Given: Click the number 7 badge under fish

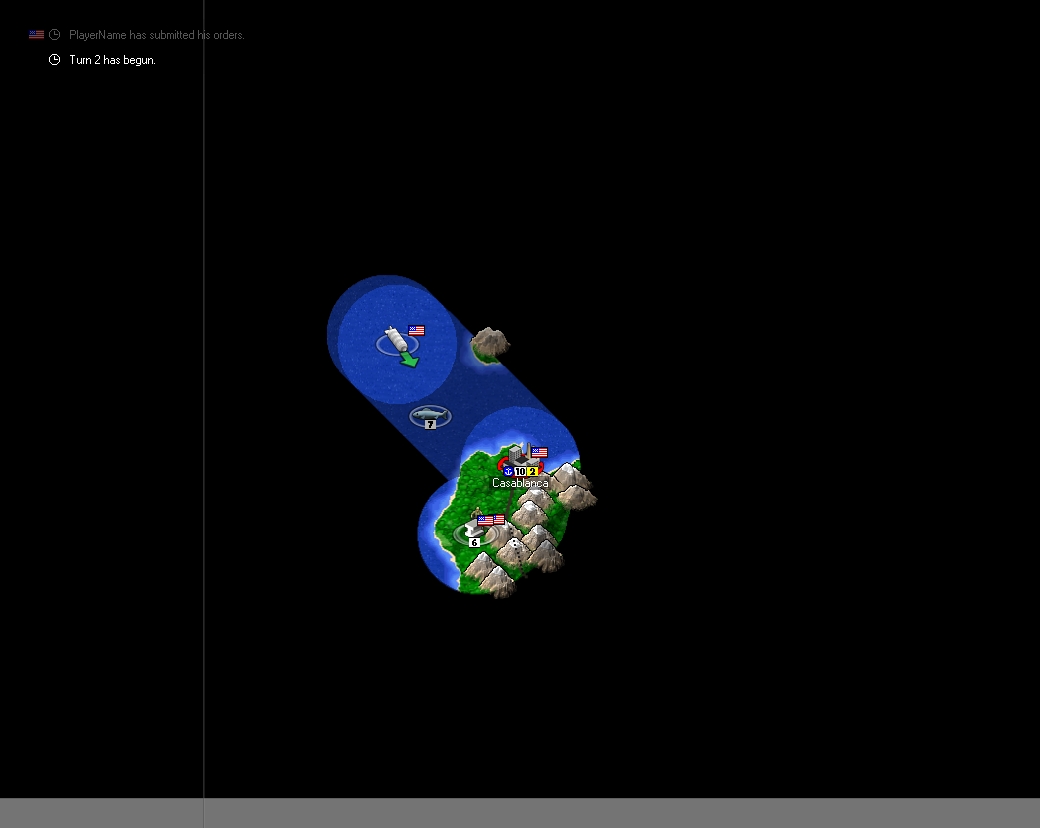Looking at the screenshot, I should (x=430, y=425).
